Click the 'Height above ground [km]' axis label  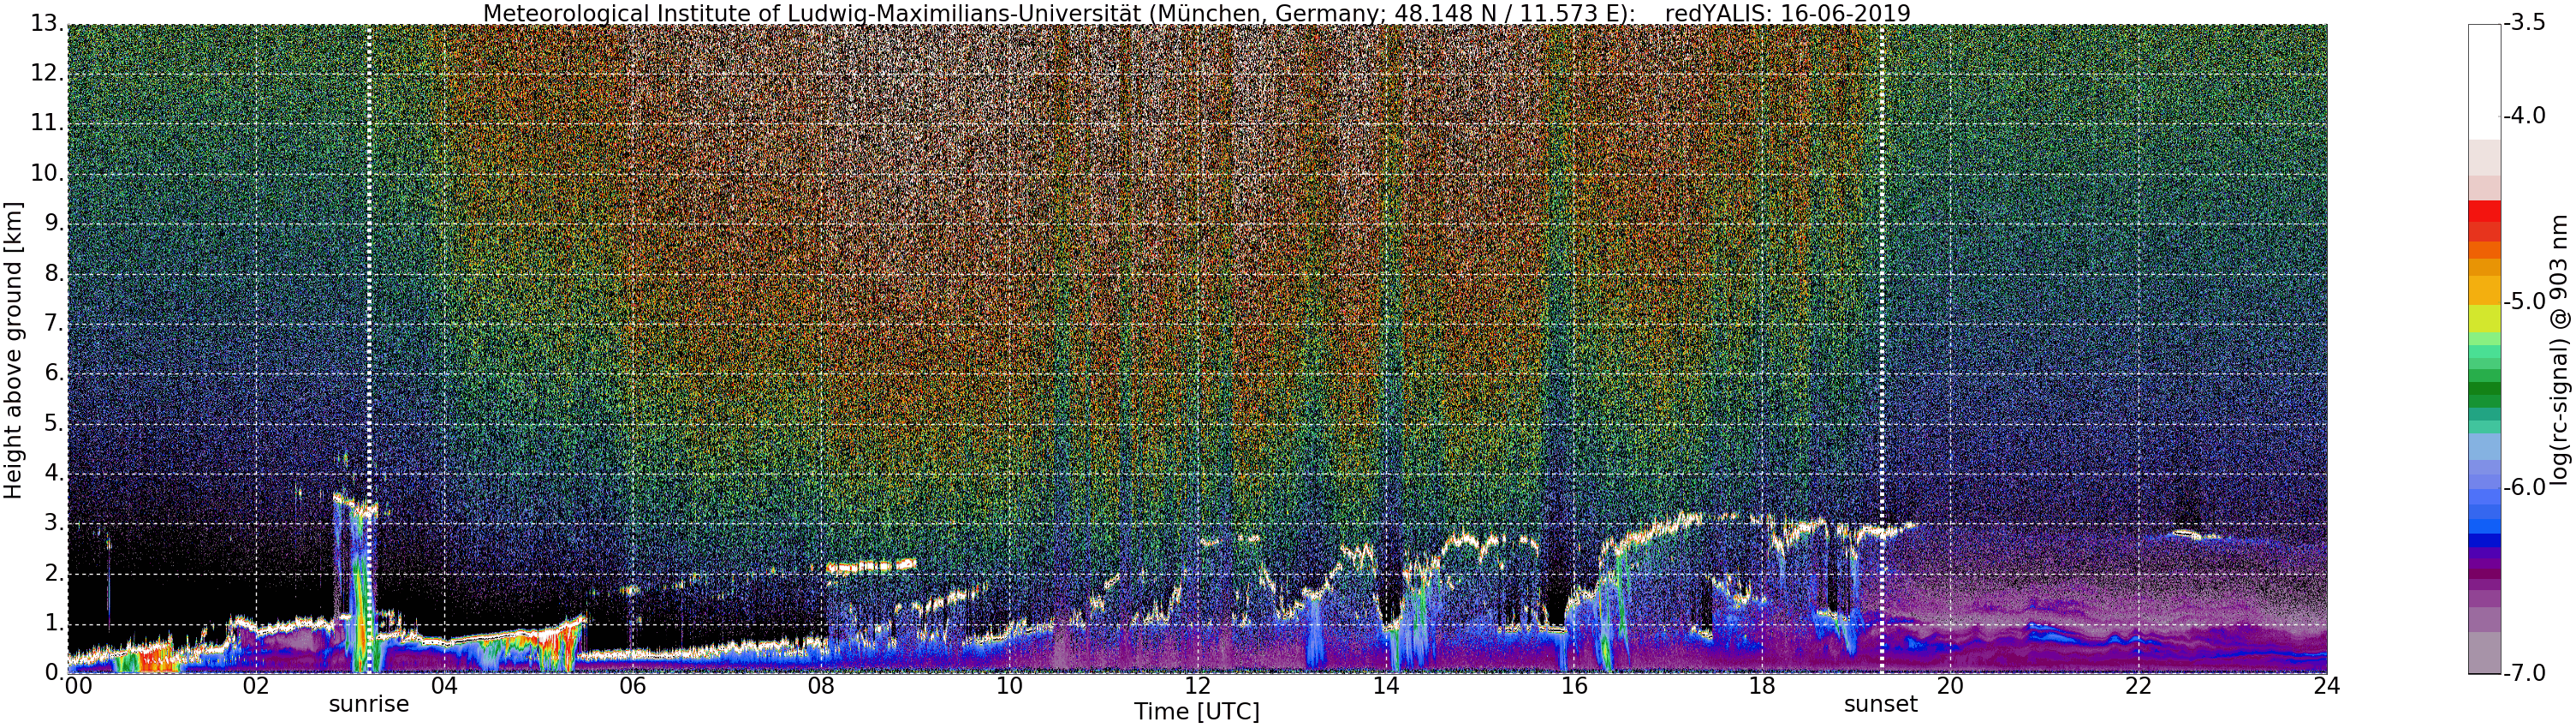pyautogui.click(x=13, y=349)
